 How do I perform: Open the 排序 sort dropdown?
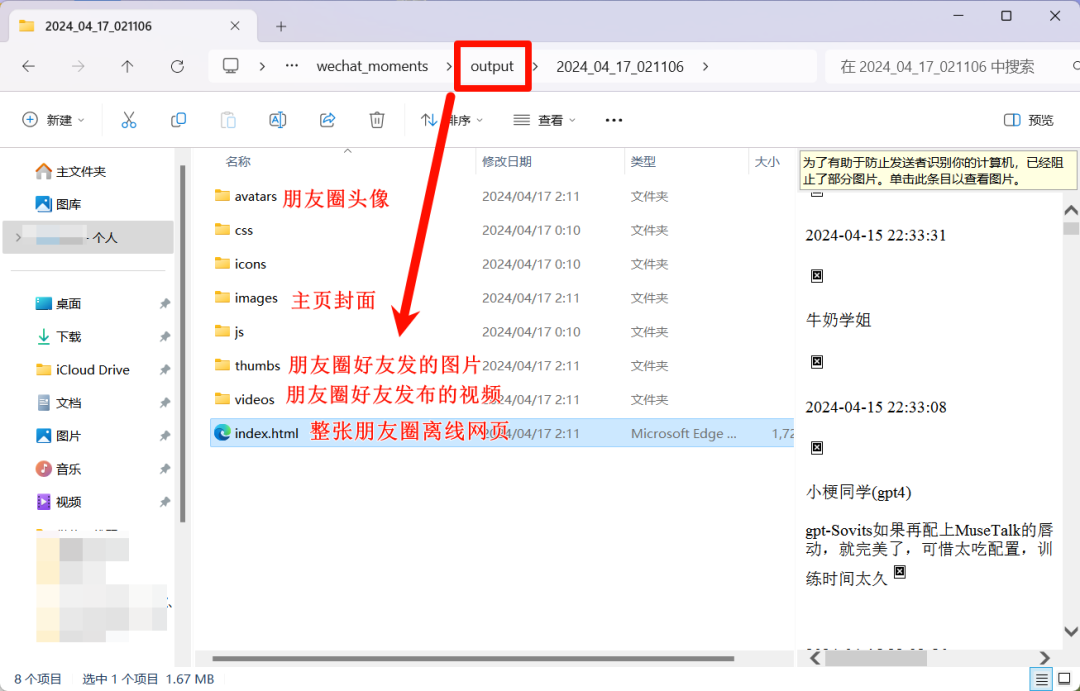(x=452, y=120)
